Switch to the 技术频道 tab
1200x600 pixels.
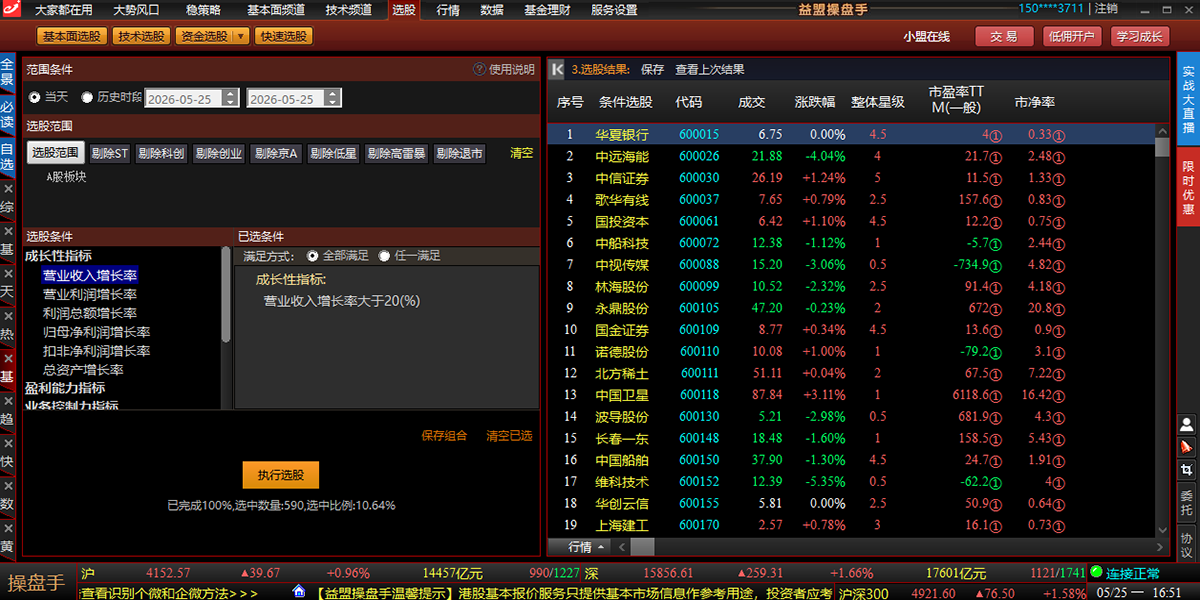[348, 10]
